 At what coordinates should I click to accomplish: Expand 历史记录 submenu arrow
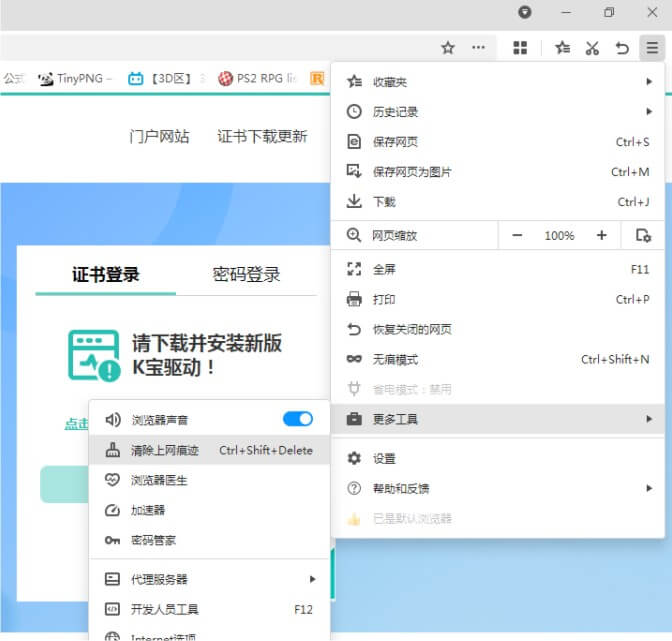point(649,111)
